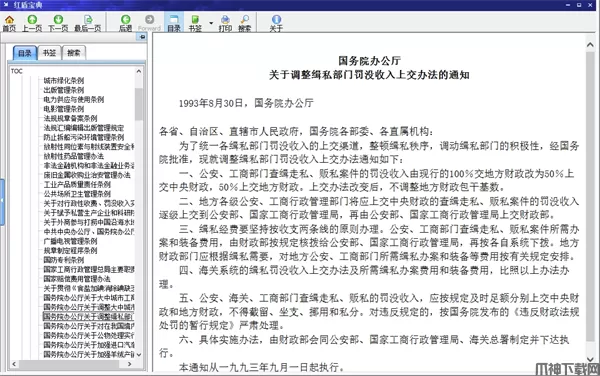Toggle the 目录 contents toolbar button
The height and width of the screenshot is (376, 600).
(174, 23)
